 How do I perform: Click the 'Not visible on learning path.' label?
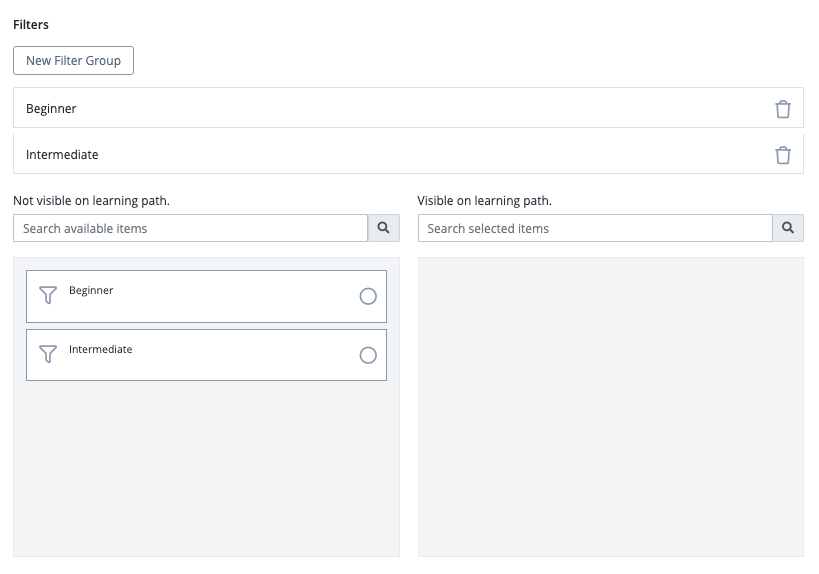[x=91, y=200]
